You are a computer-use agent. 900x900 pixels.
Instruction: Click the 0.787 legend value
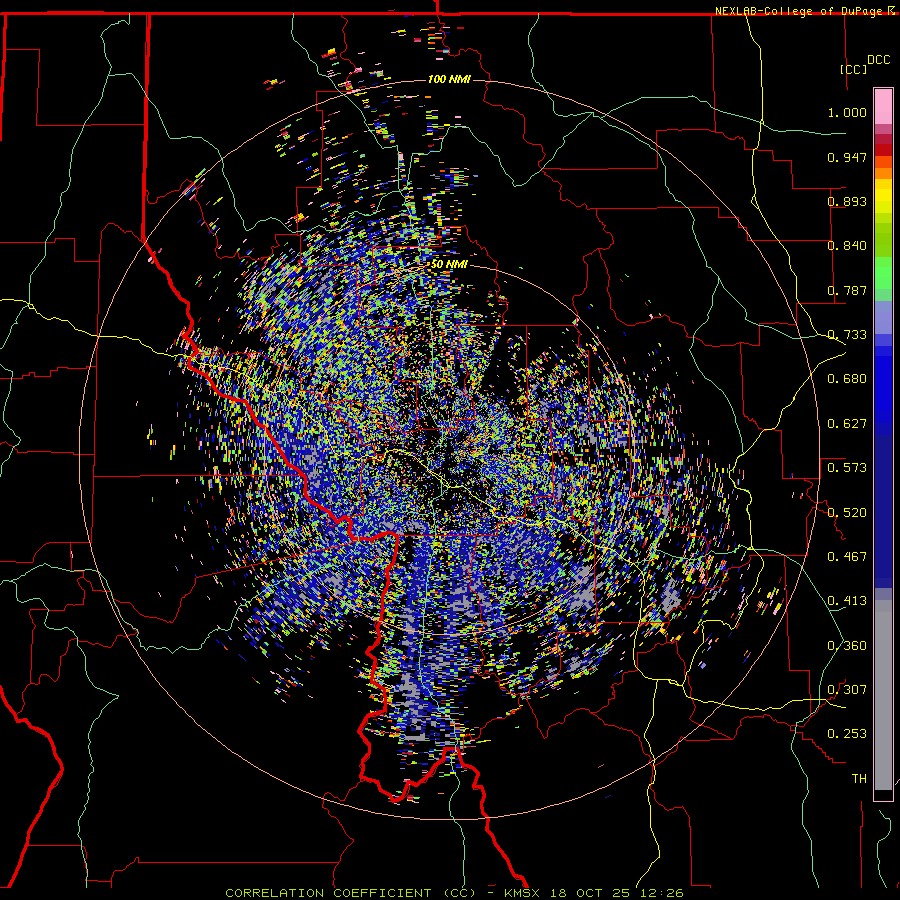847,290
